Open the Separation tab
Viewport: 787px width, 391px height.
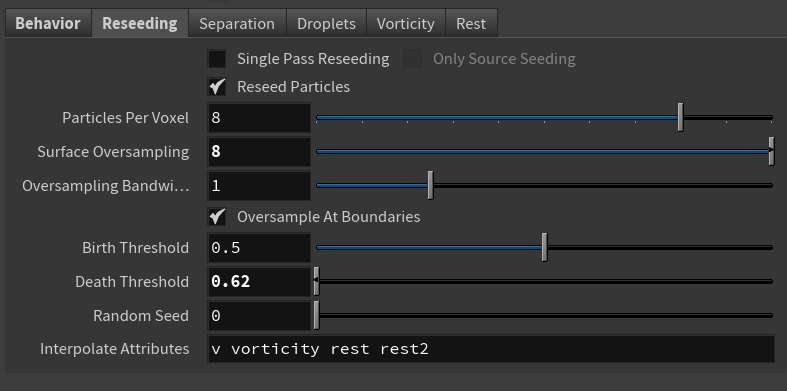pyautogui.click(x=237, y=24)
